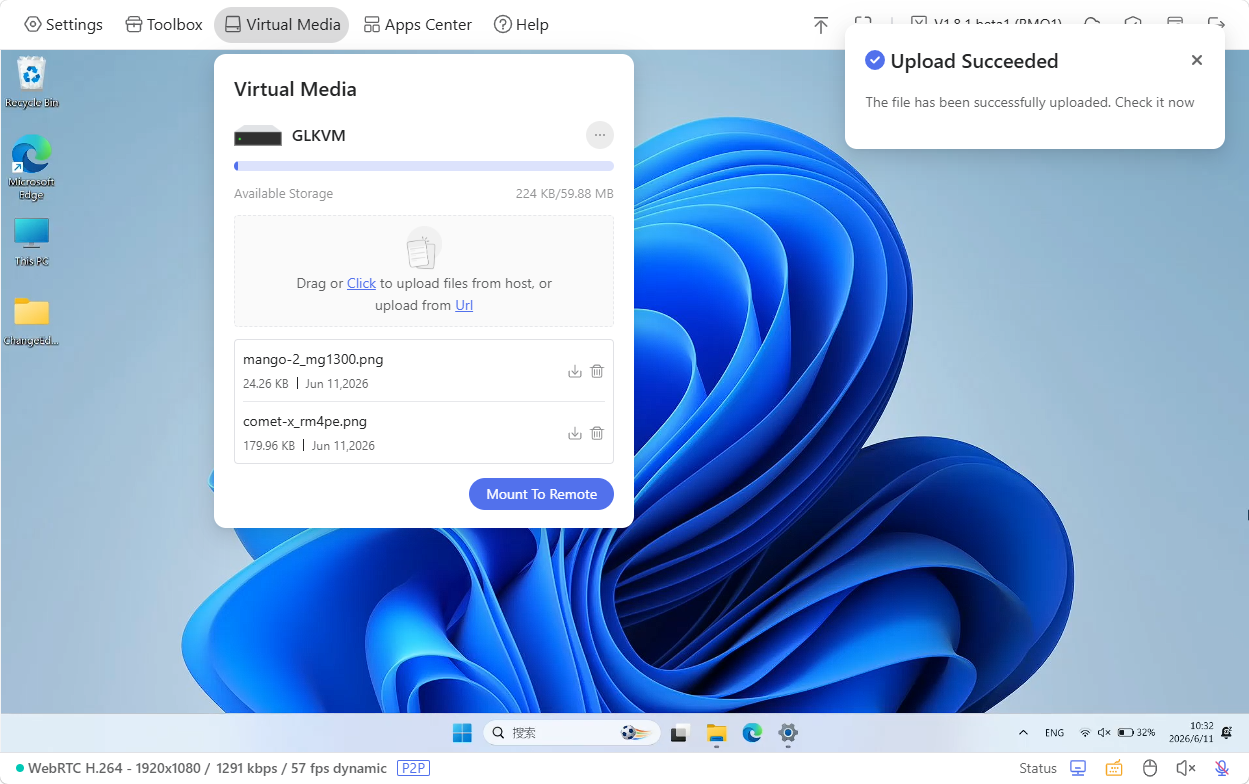Open the Windows Start menu

[x=462, y=733]
